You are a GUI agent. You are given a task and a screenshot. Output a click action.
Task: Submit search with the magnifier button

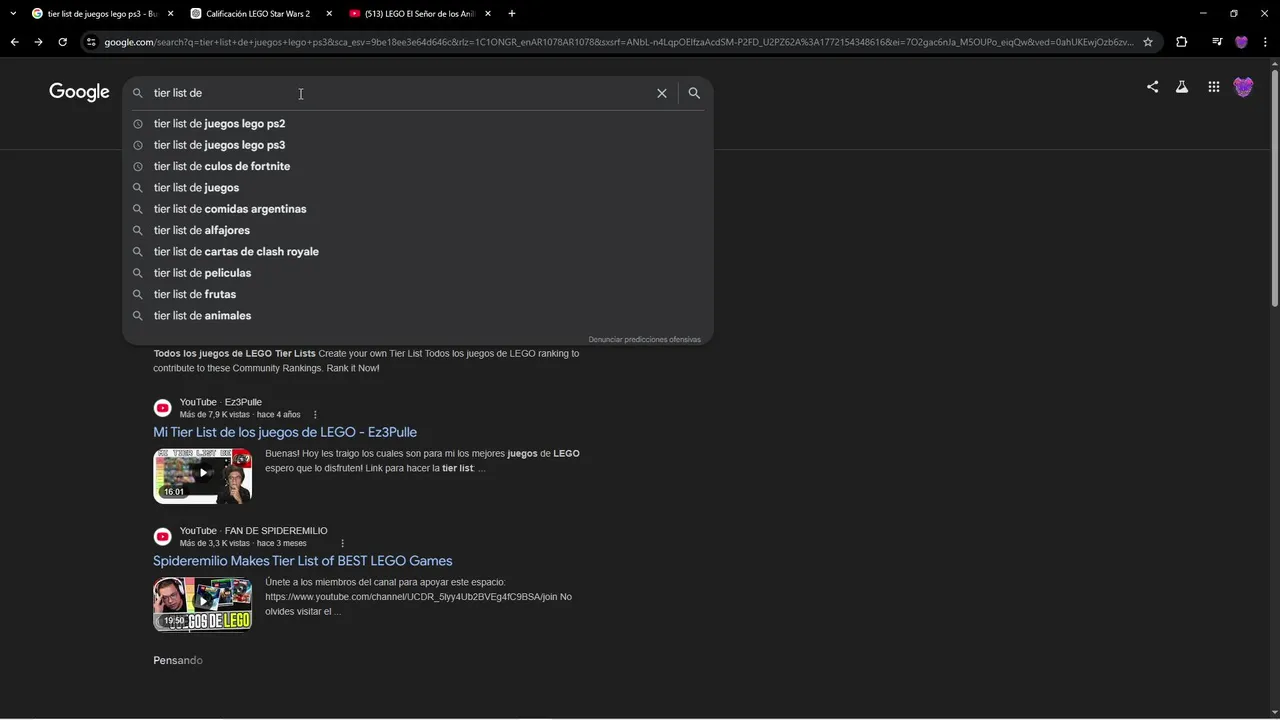[x=694, y=93]
